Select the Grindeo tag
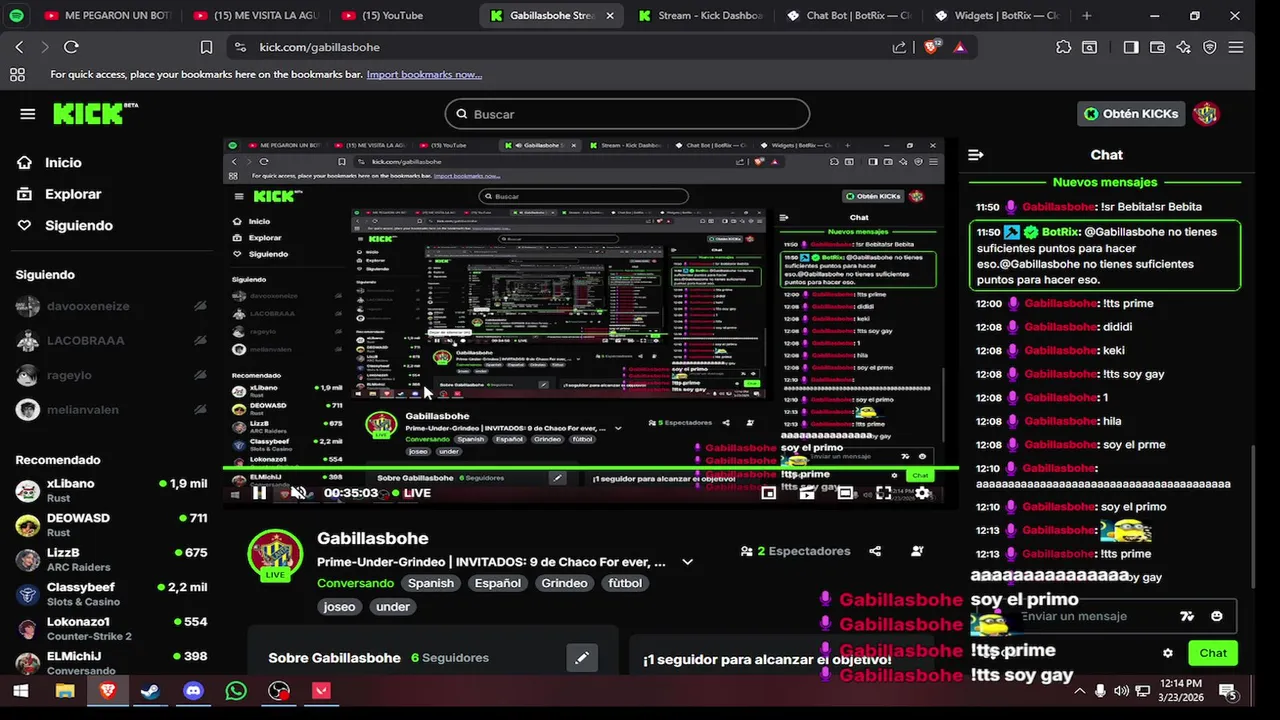Screen dimensions: 1280x720 564,583
